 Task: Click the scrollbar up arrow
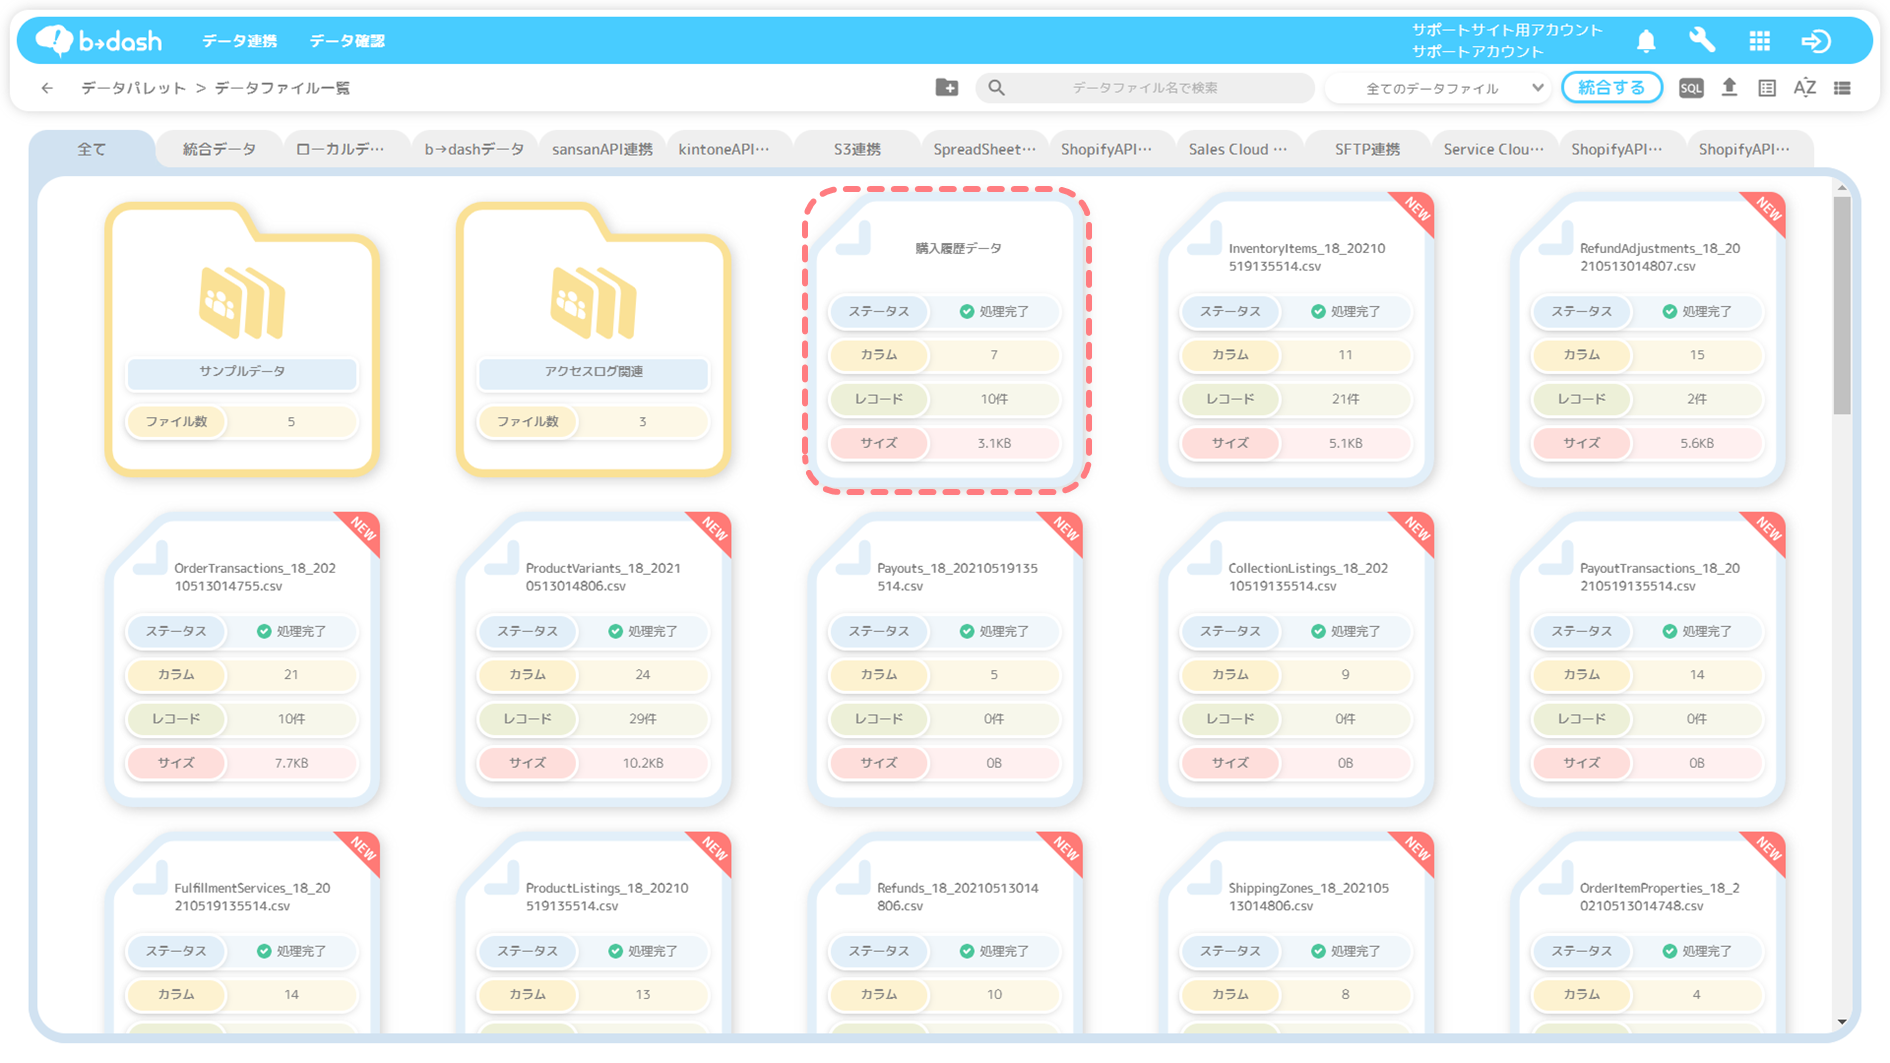1842,187
